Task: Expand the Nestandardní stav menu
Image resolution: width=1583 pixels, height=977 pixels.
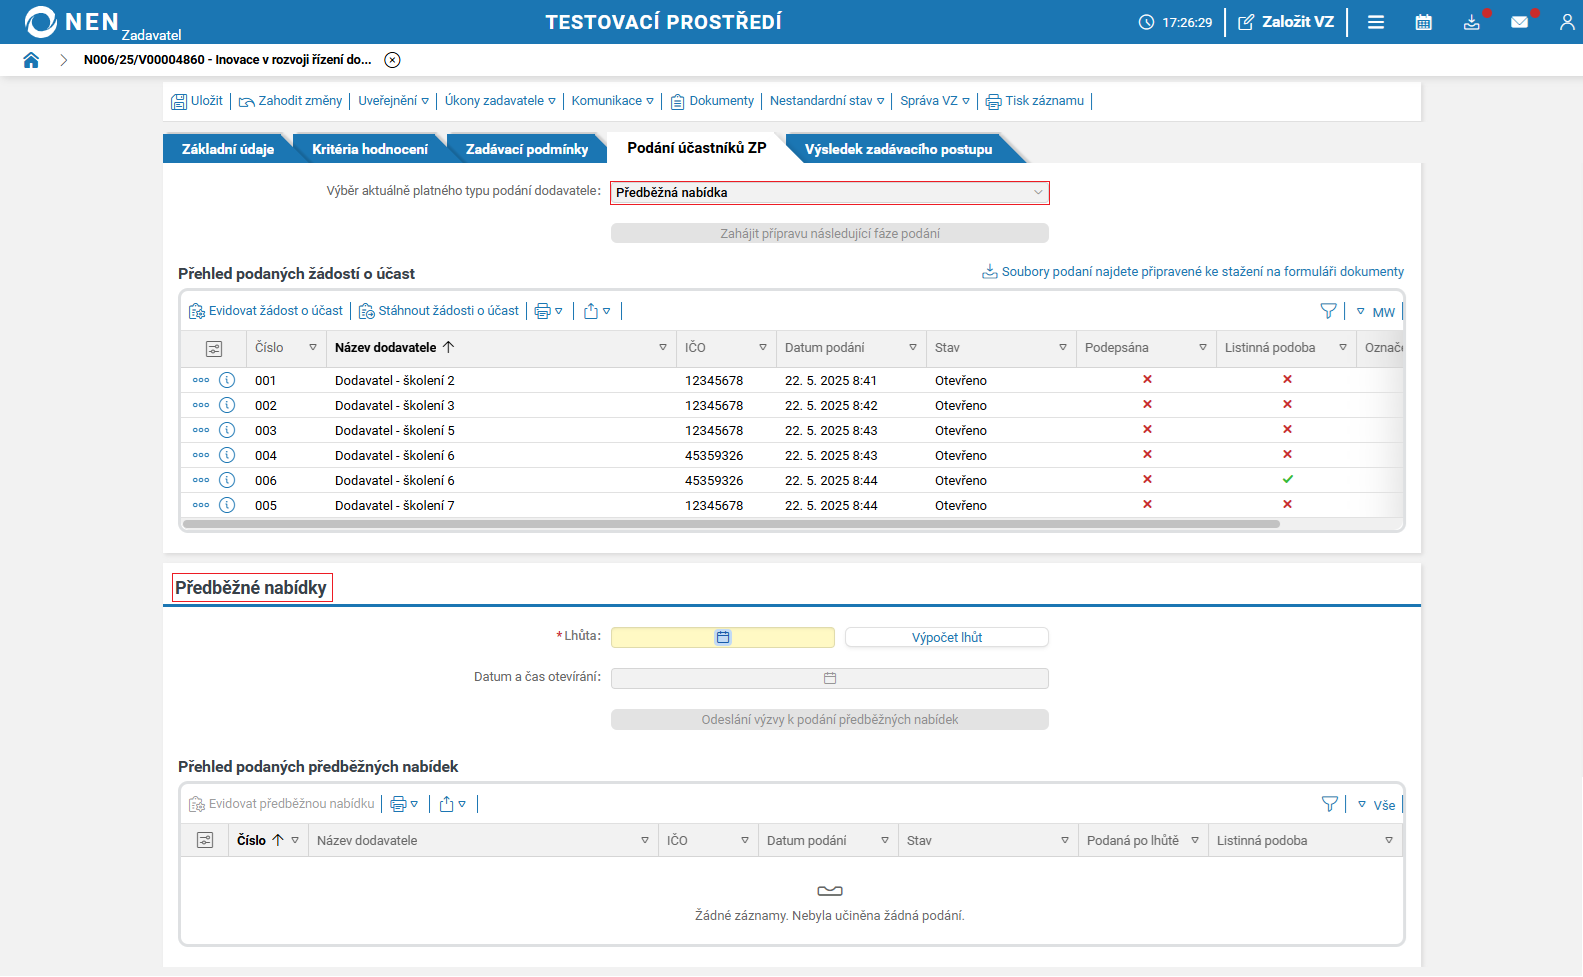Action: coord(827,101)
